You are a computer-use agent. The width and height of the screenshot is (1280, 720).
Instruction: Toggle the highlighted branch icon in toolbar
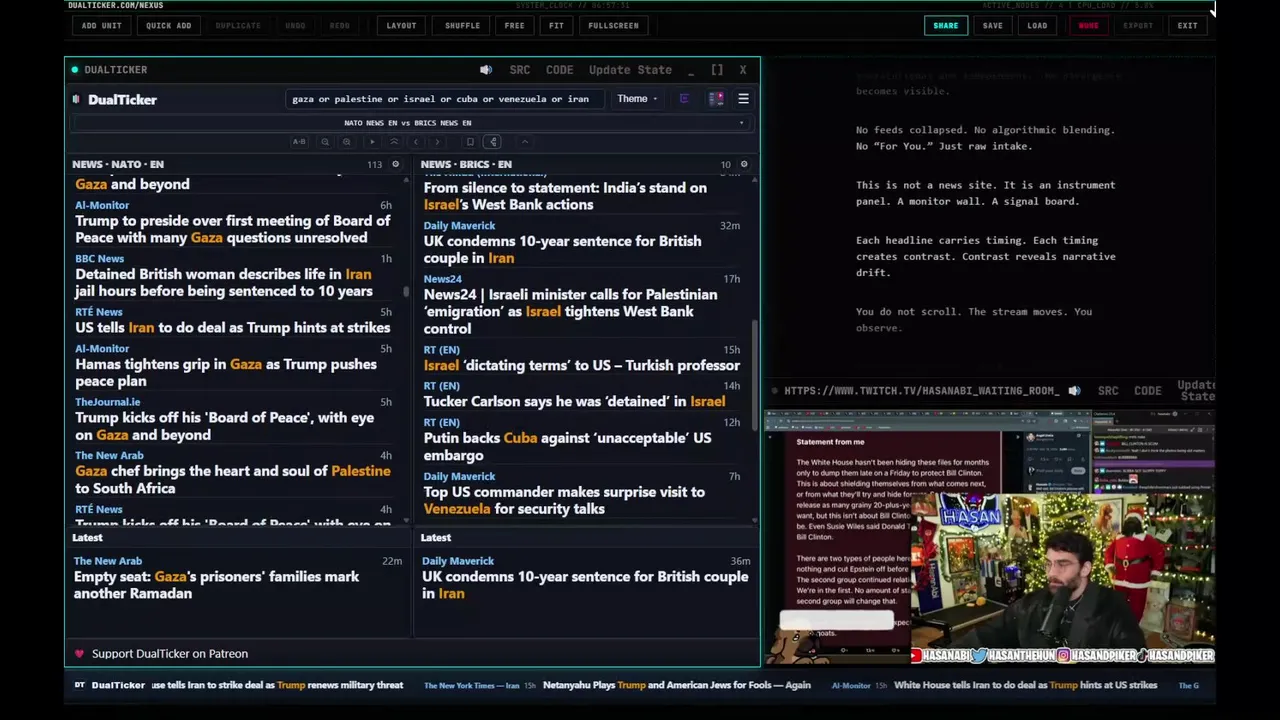[x=493, y=142]
